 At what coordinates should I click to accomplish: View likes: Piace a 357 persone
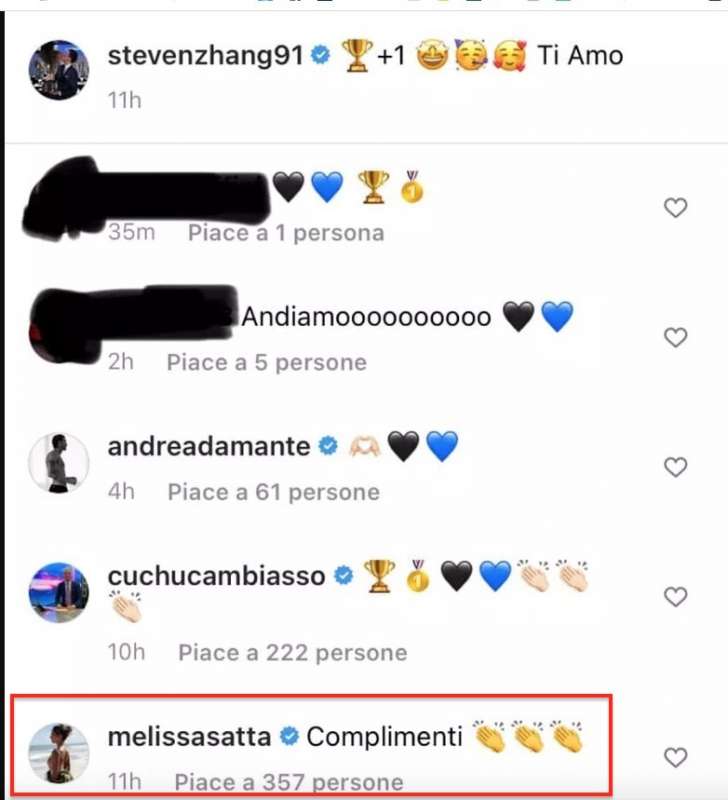[289, 782]
